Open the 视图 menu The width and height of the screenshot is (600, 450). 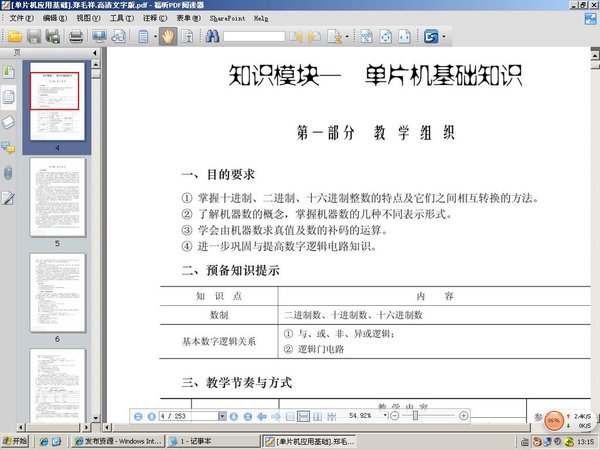[88, 18]
